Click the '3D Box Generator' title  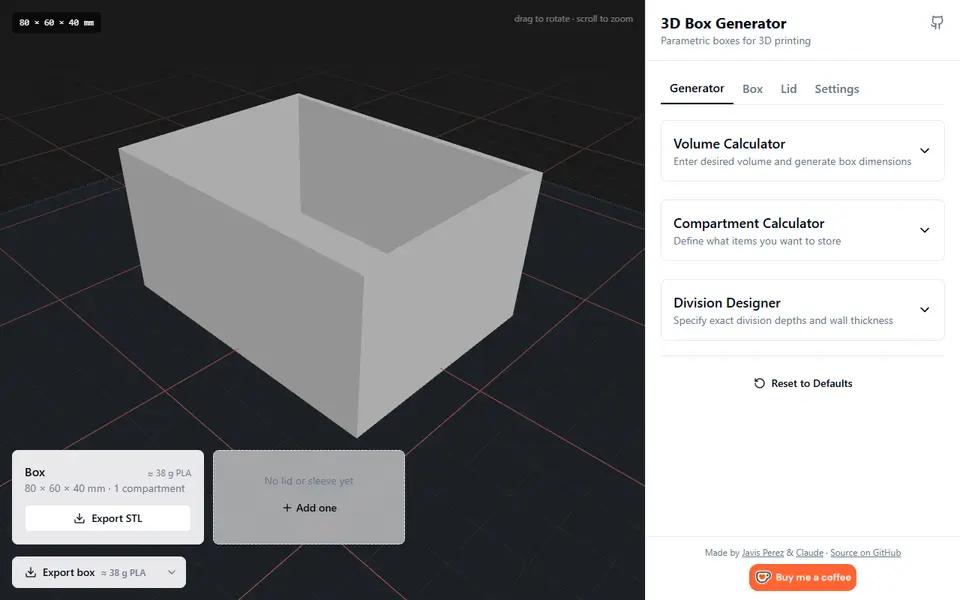[x=723, y=23]
